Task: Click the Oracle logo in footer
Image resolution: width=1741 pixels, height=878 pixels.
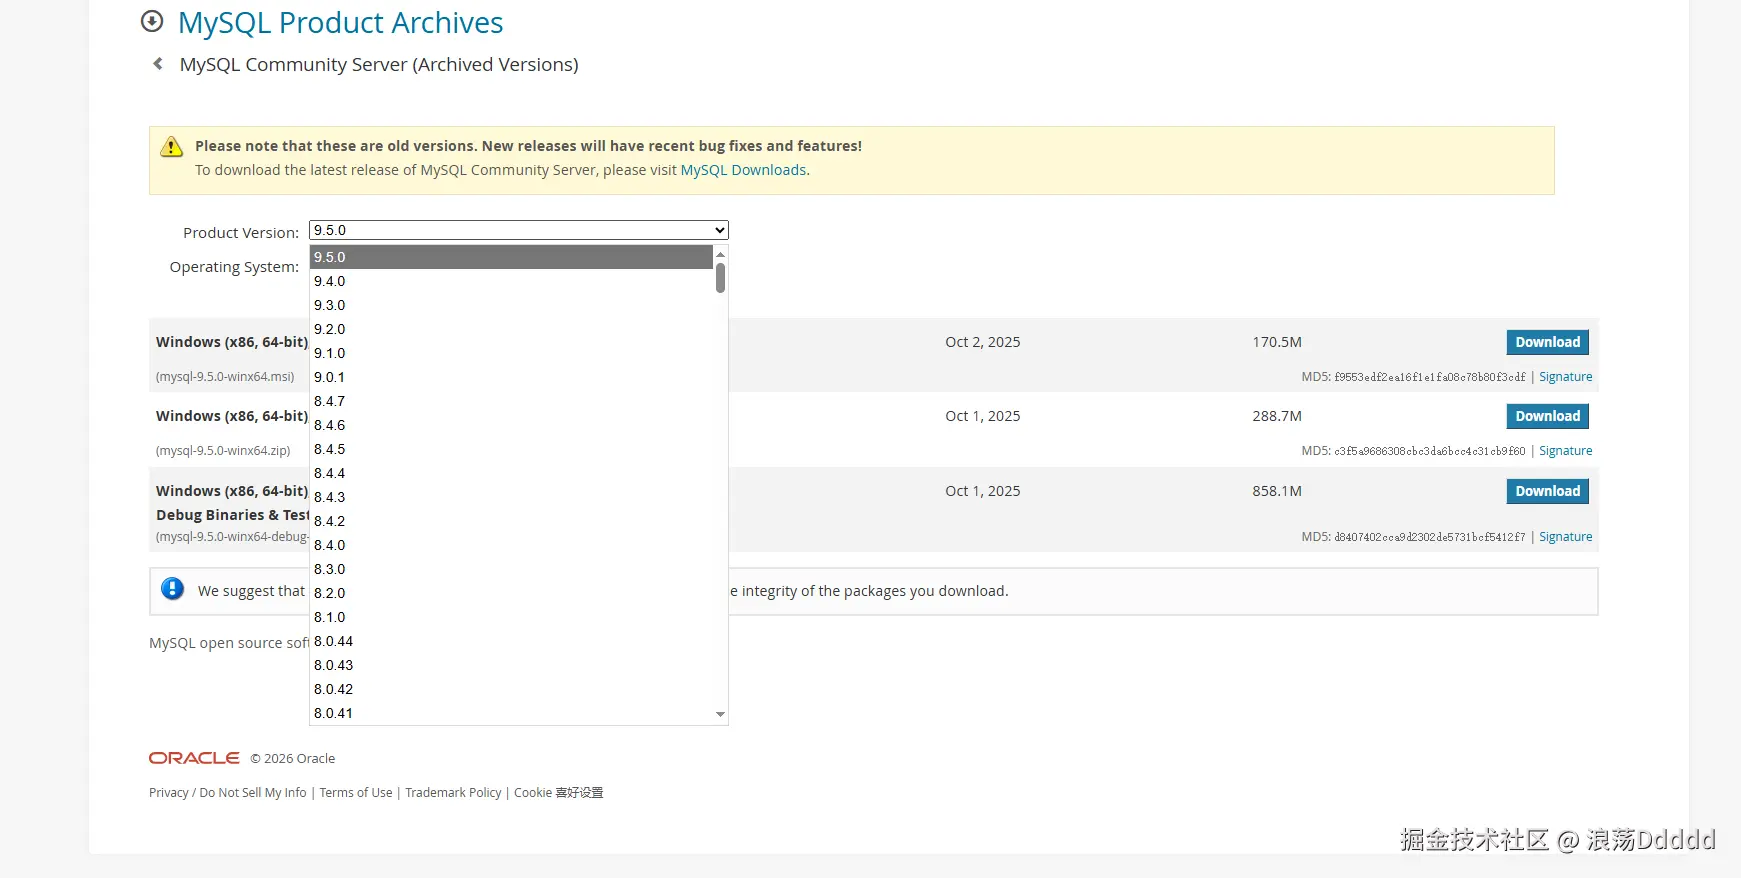Action: click(x=194, y=758)
